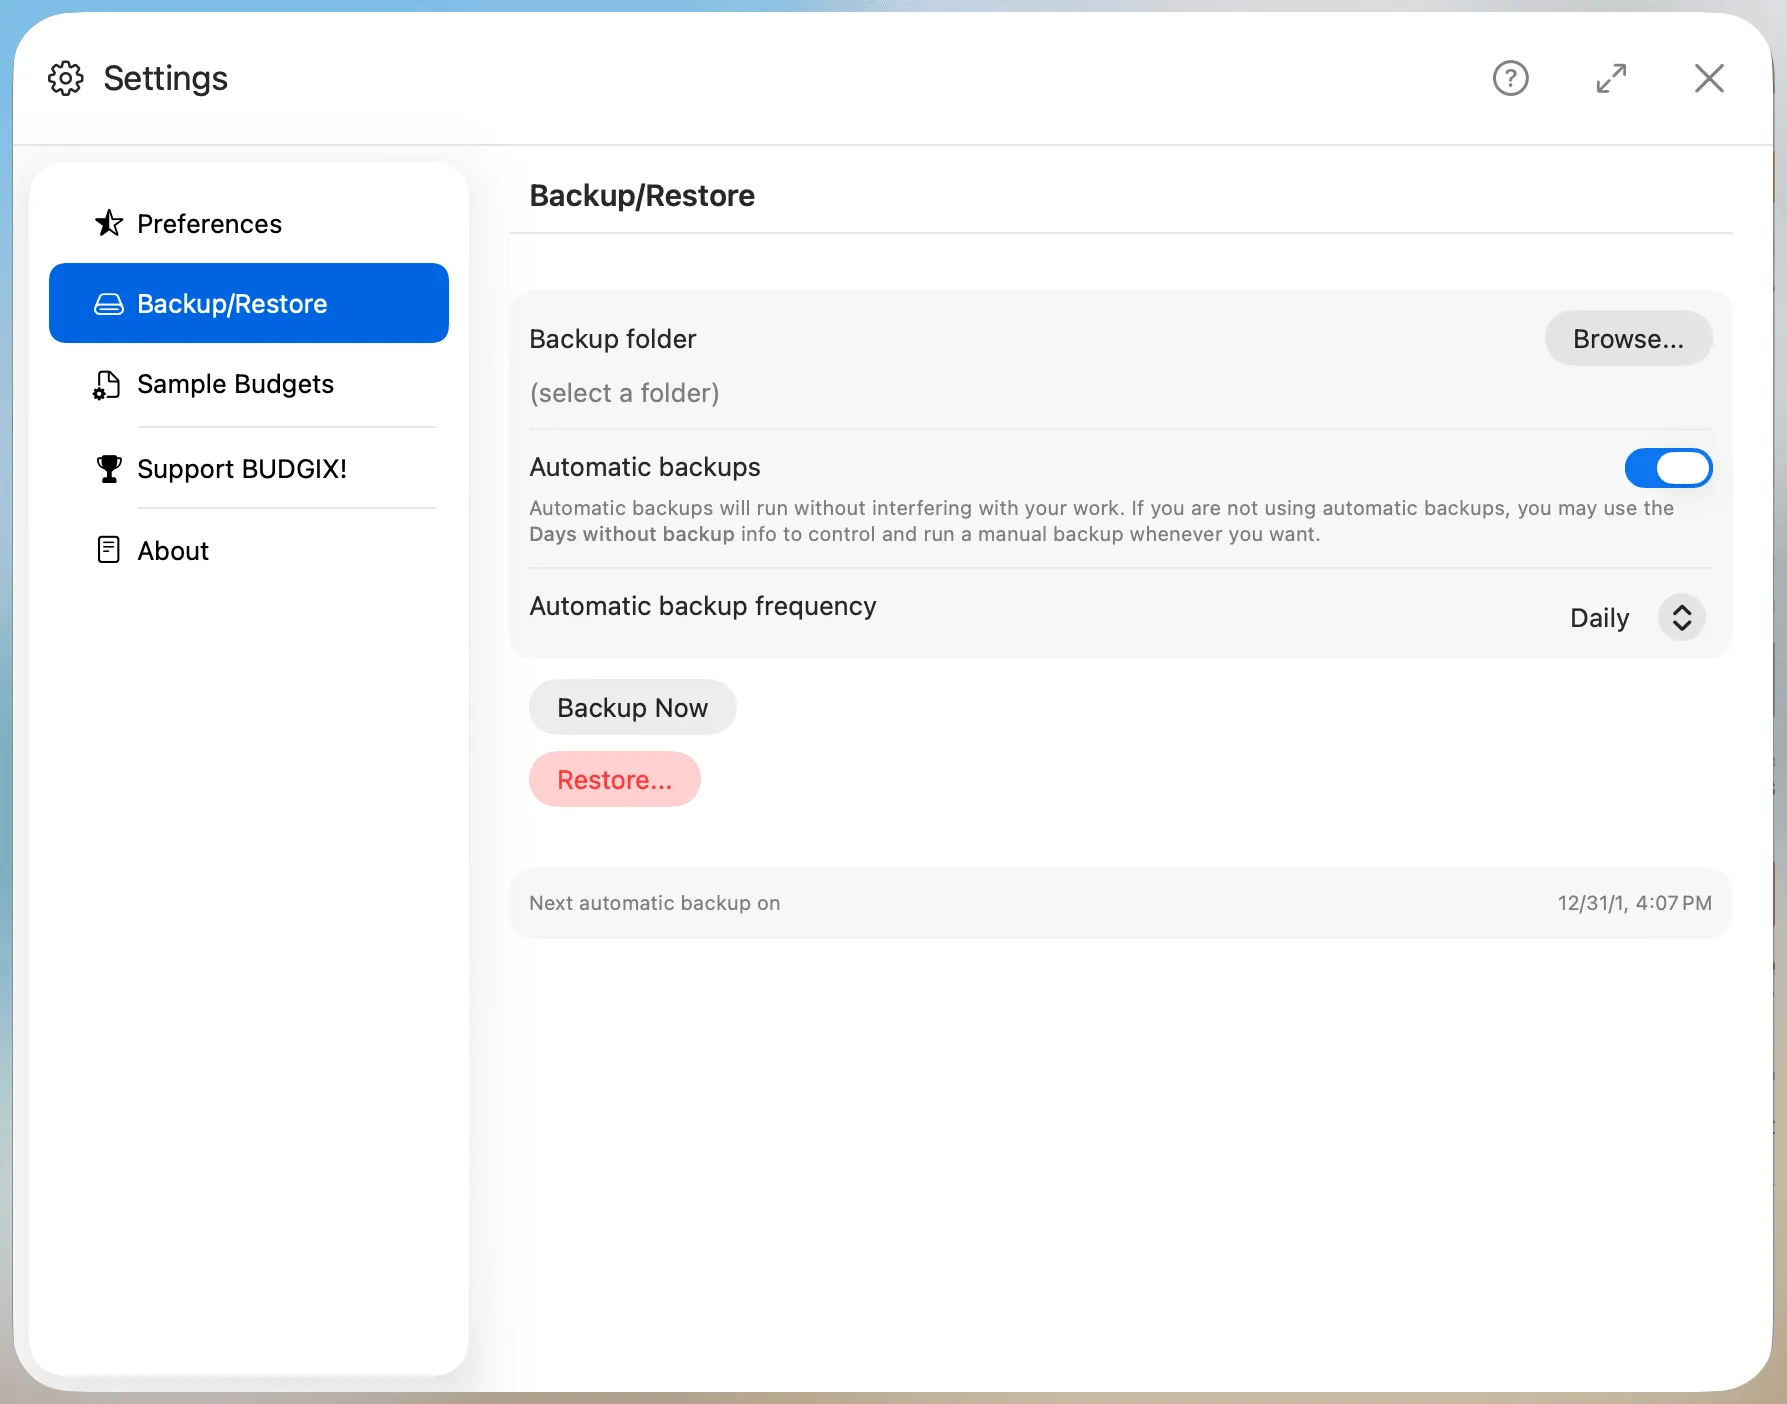1787x1404 pixels.
Task: Click the Preferences star icon
Action: (x=109, y=223)
